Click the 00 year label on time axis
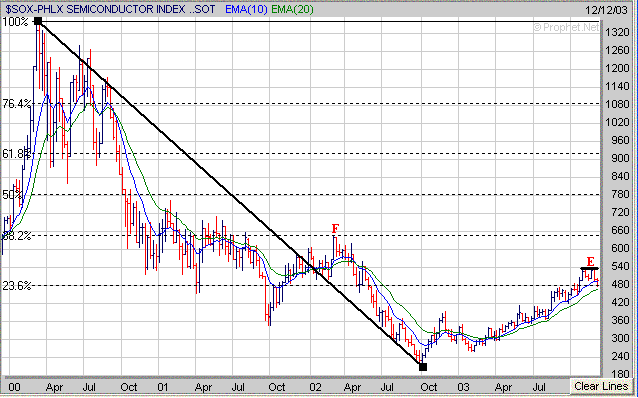This screenshot has height=398, width=638. coord(14,387)
